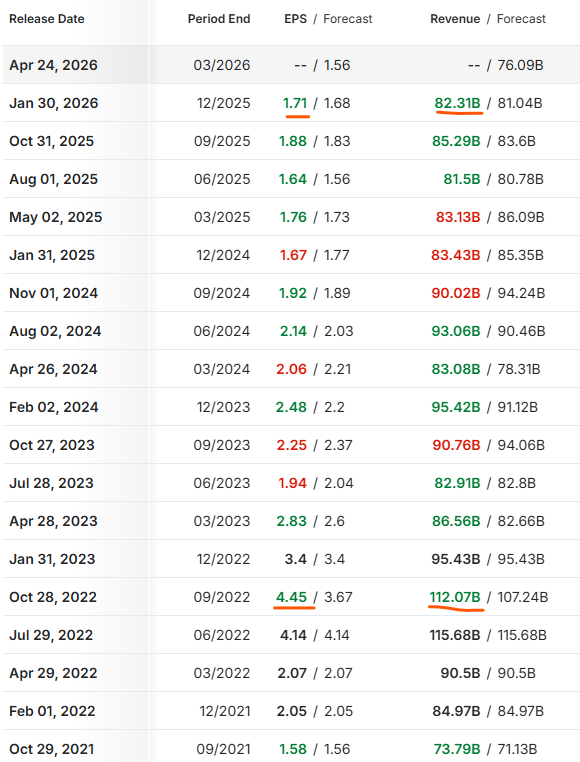
Task: Click revenue value 86.56B
Action: click(x=456, y=521)
